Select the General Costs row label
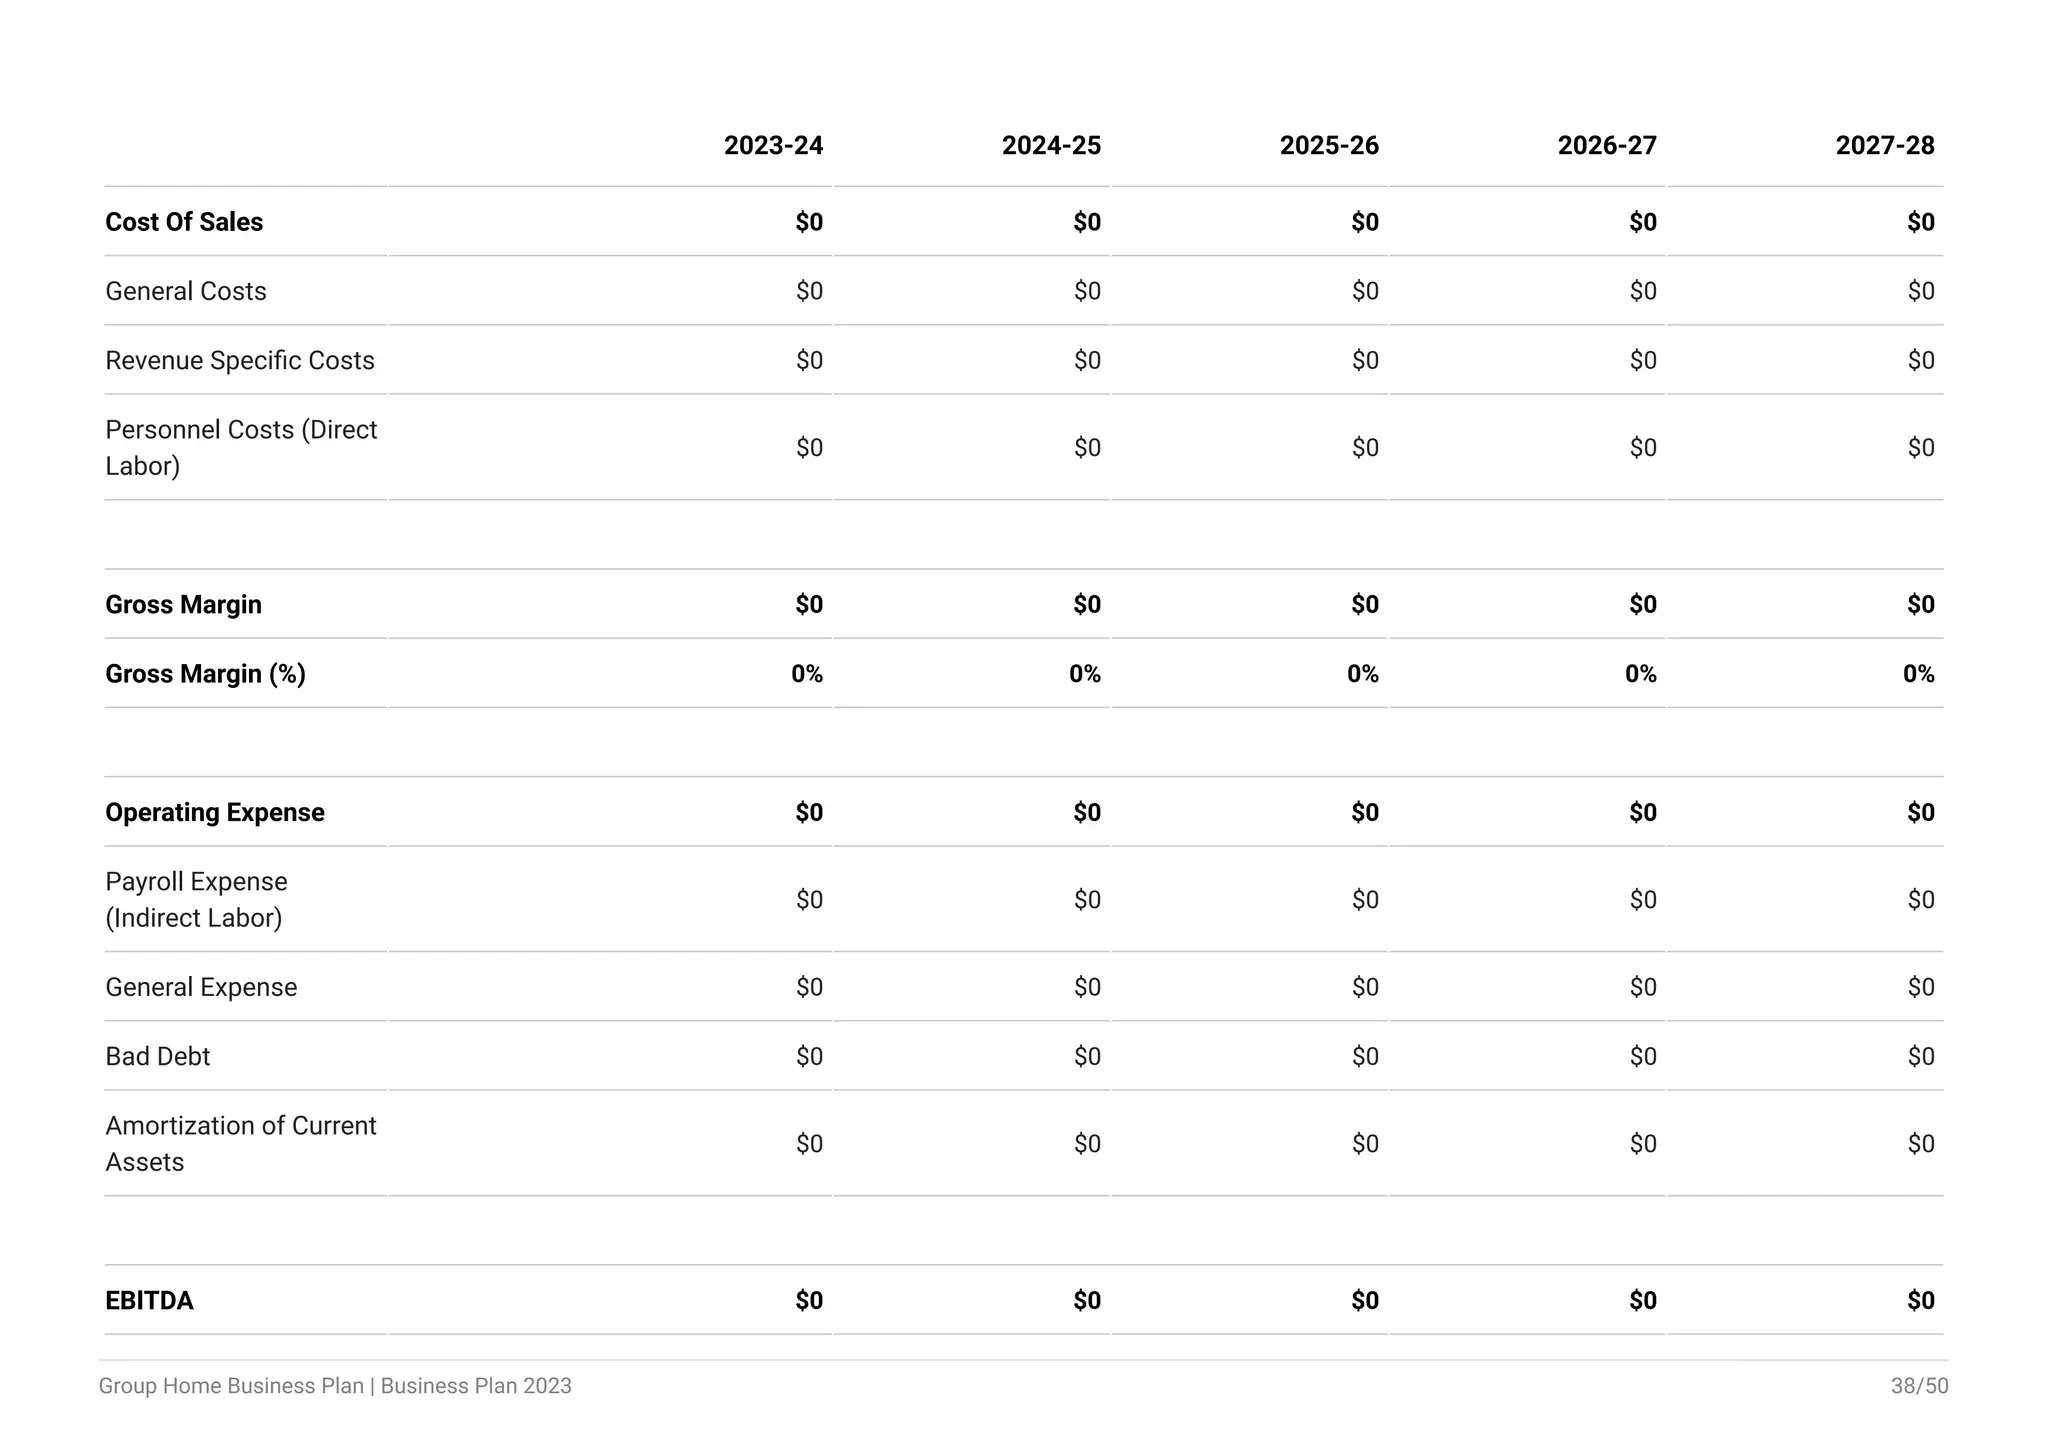2048x1448 pixels. (186, 291)
